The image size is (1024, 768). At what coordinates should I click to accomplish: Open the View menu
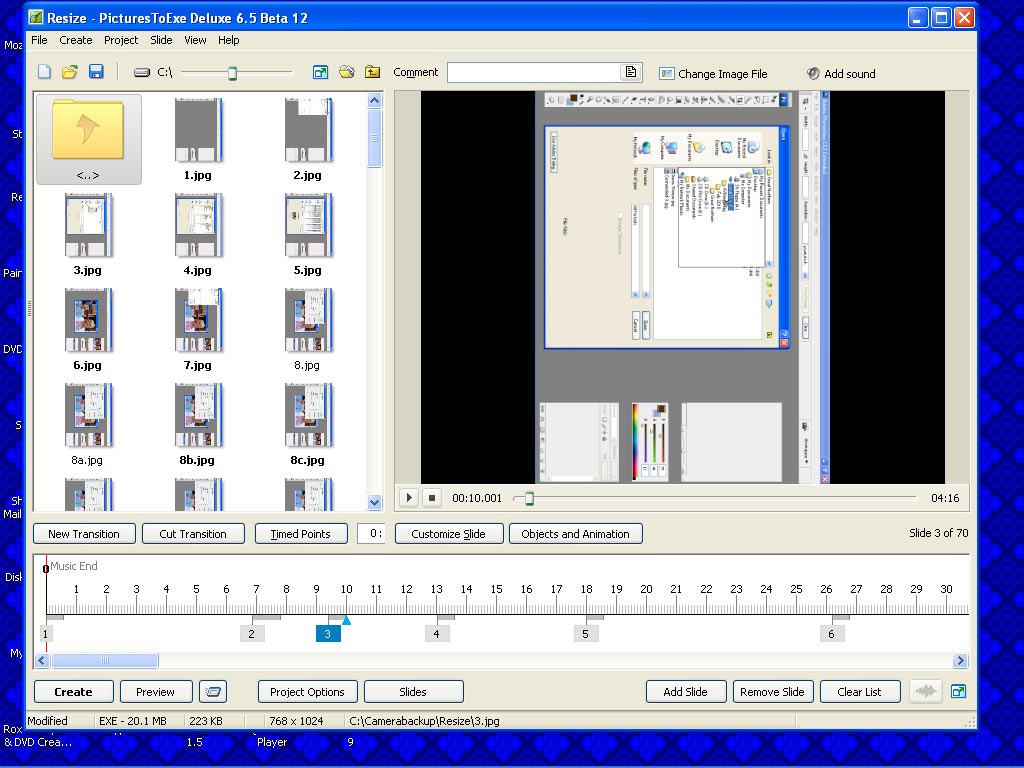tap(195, 40)
